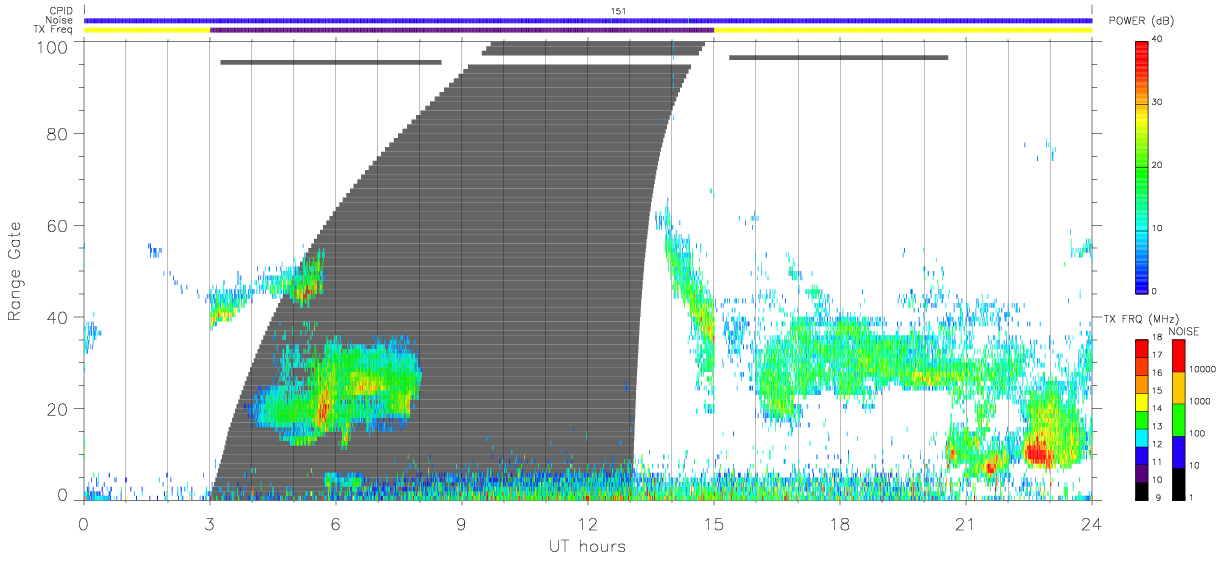Click the "100" label on the NOISE scale
Image resolution: width=1228 pixels, height=567 pixels.
[1198, 433]
